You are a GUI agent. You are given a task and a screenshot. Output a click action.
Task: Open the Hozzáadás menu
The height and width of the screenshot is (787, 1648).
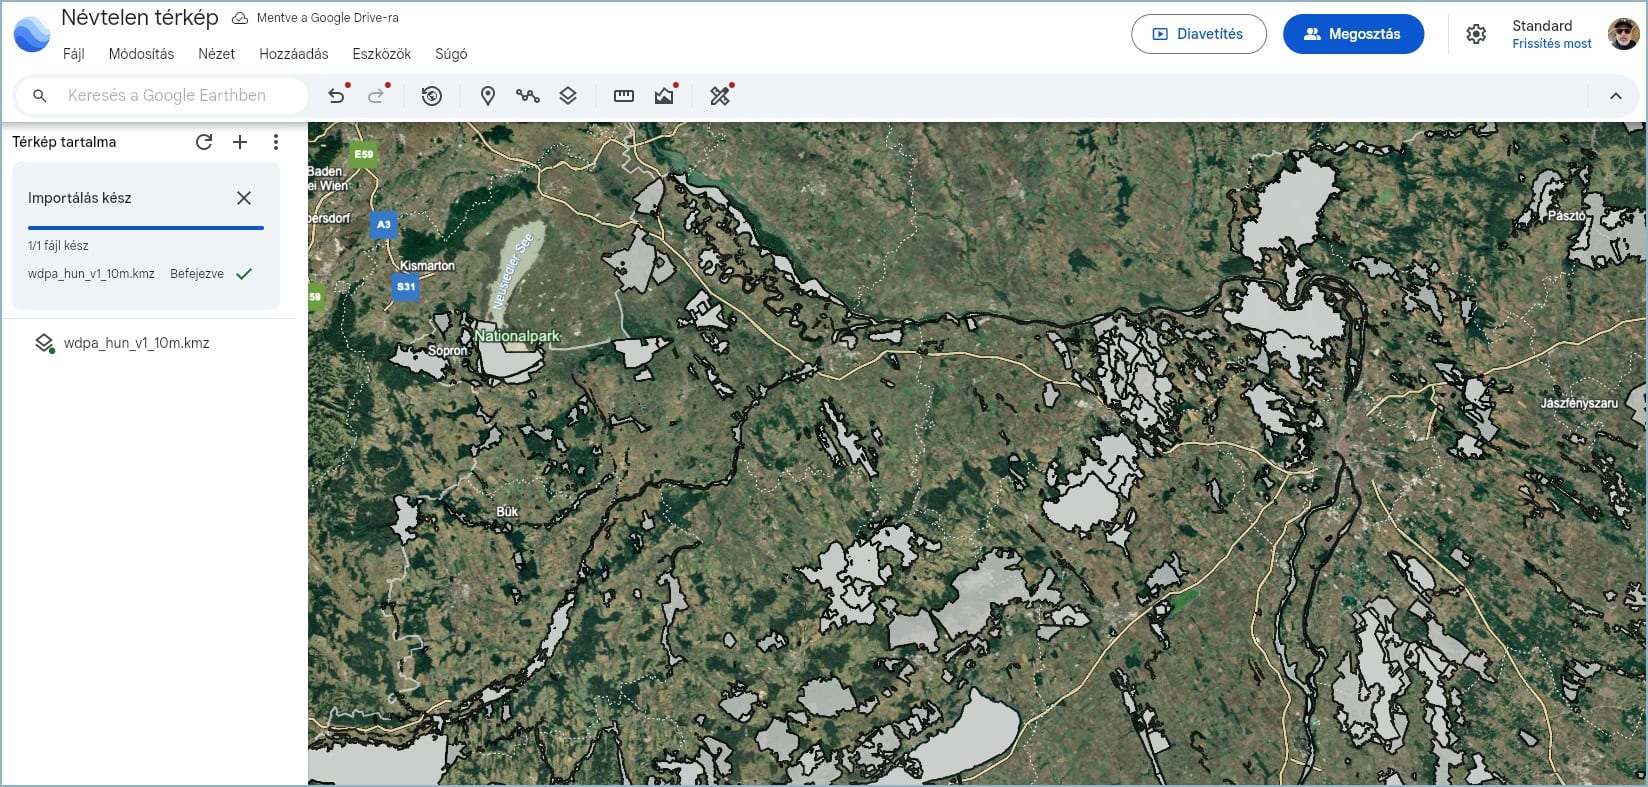294,54
